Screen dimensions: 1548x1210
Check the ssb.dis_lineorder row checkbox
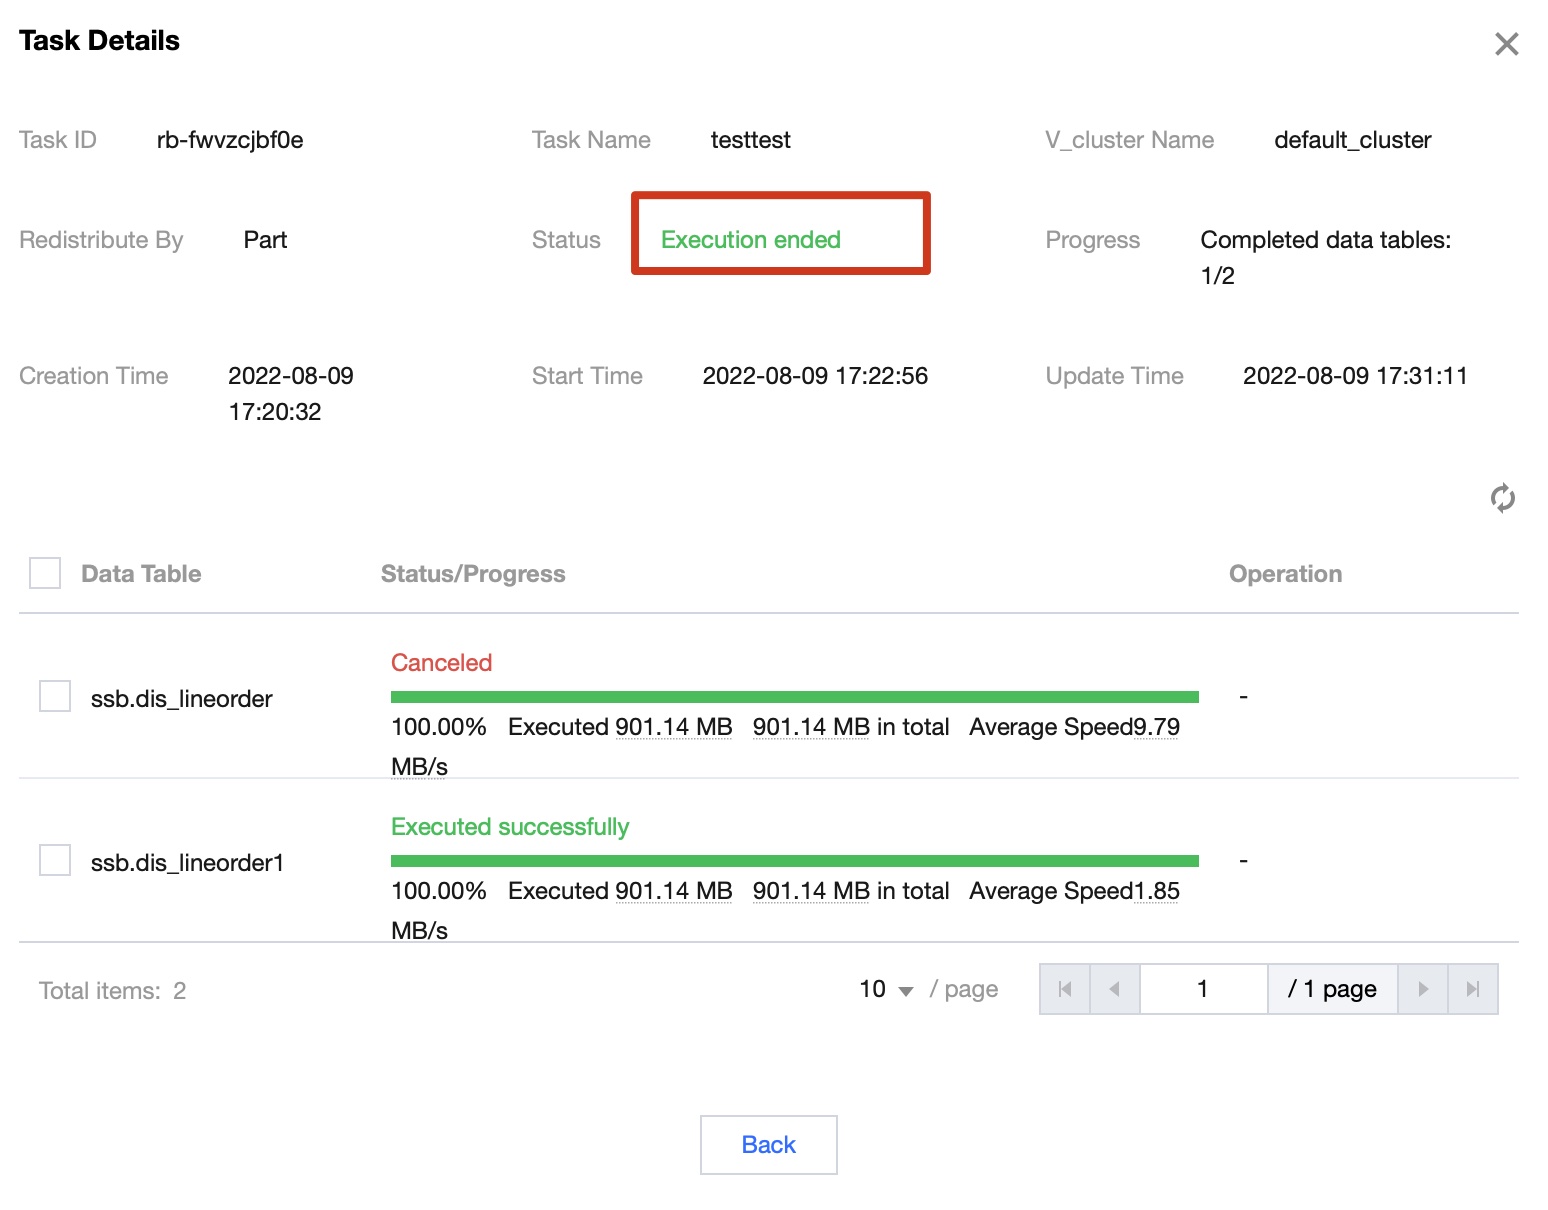click(55, 696)
